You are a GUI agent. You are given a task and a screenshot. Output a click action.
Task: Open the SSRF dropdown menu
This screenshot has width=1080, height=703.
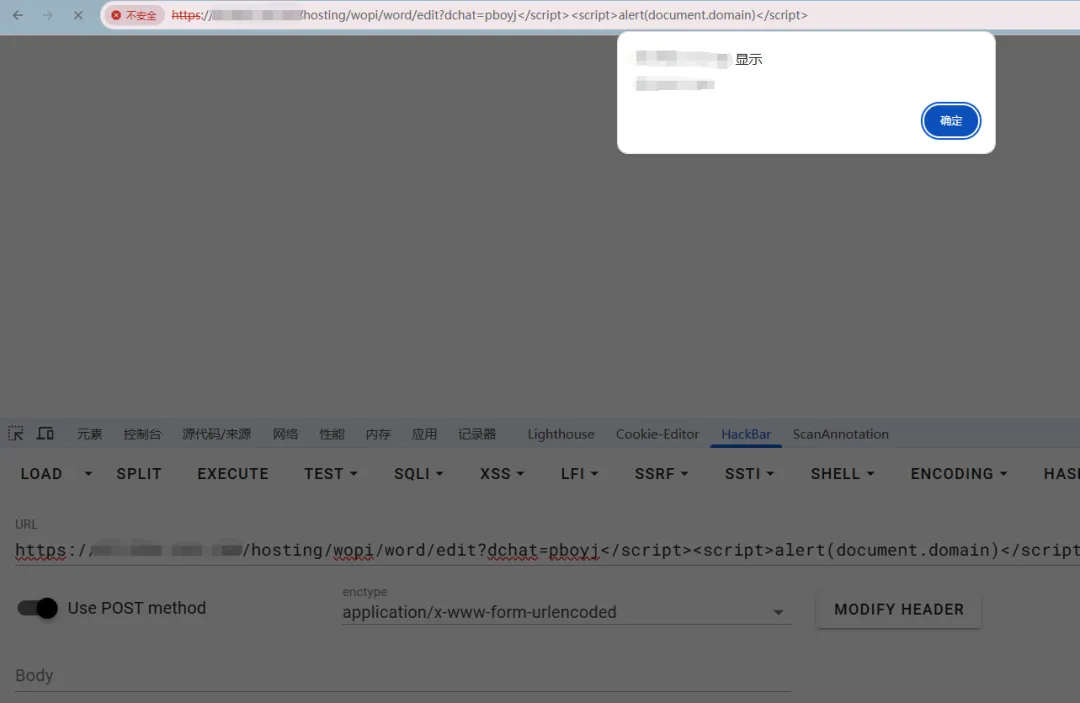point(661,474)
